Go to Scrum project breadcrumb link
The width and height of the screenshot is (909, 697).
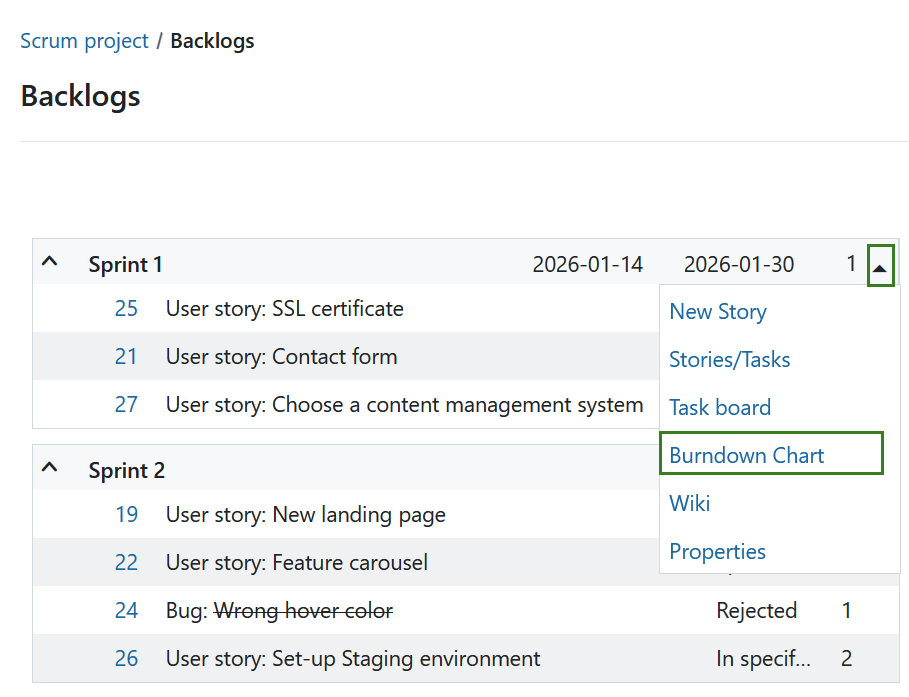pos(84,41)
